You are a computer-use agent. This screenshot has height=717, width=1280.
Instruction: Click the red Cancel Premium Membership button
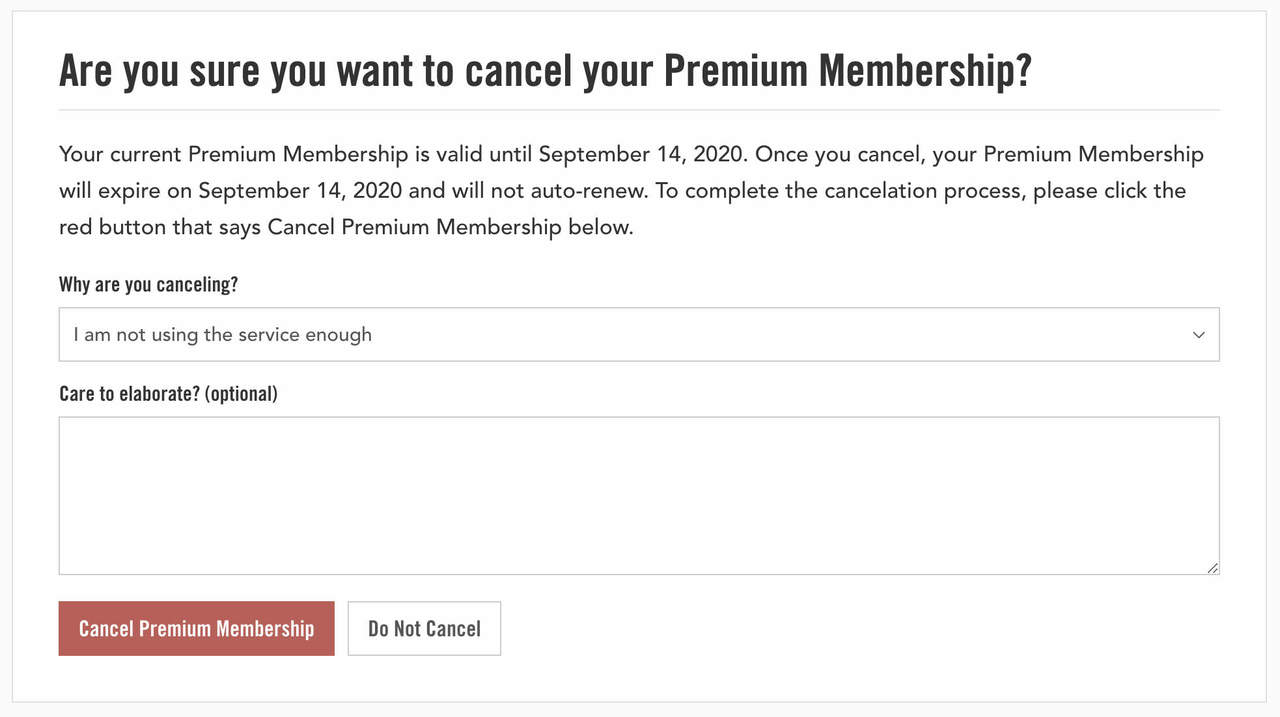tap(196, 628)
